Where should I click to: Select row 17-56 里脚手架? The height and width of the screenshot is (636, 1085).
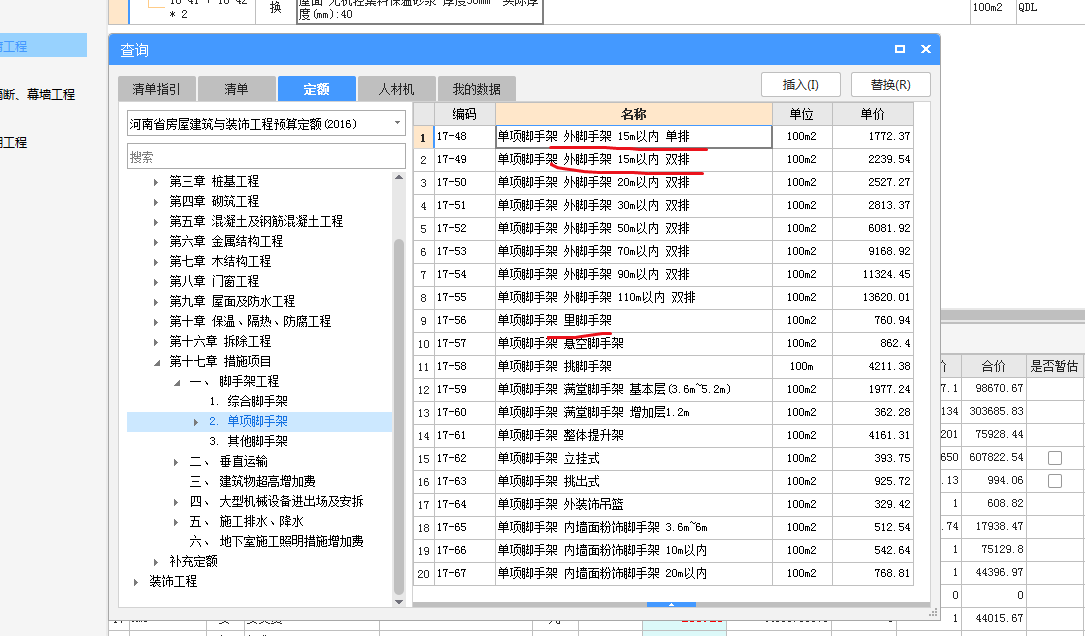pos(664,320)
